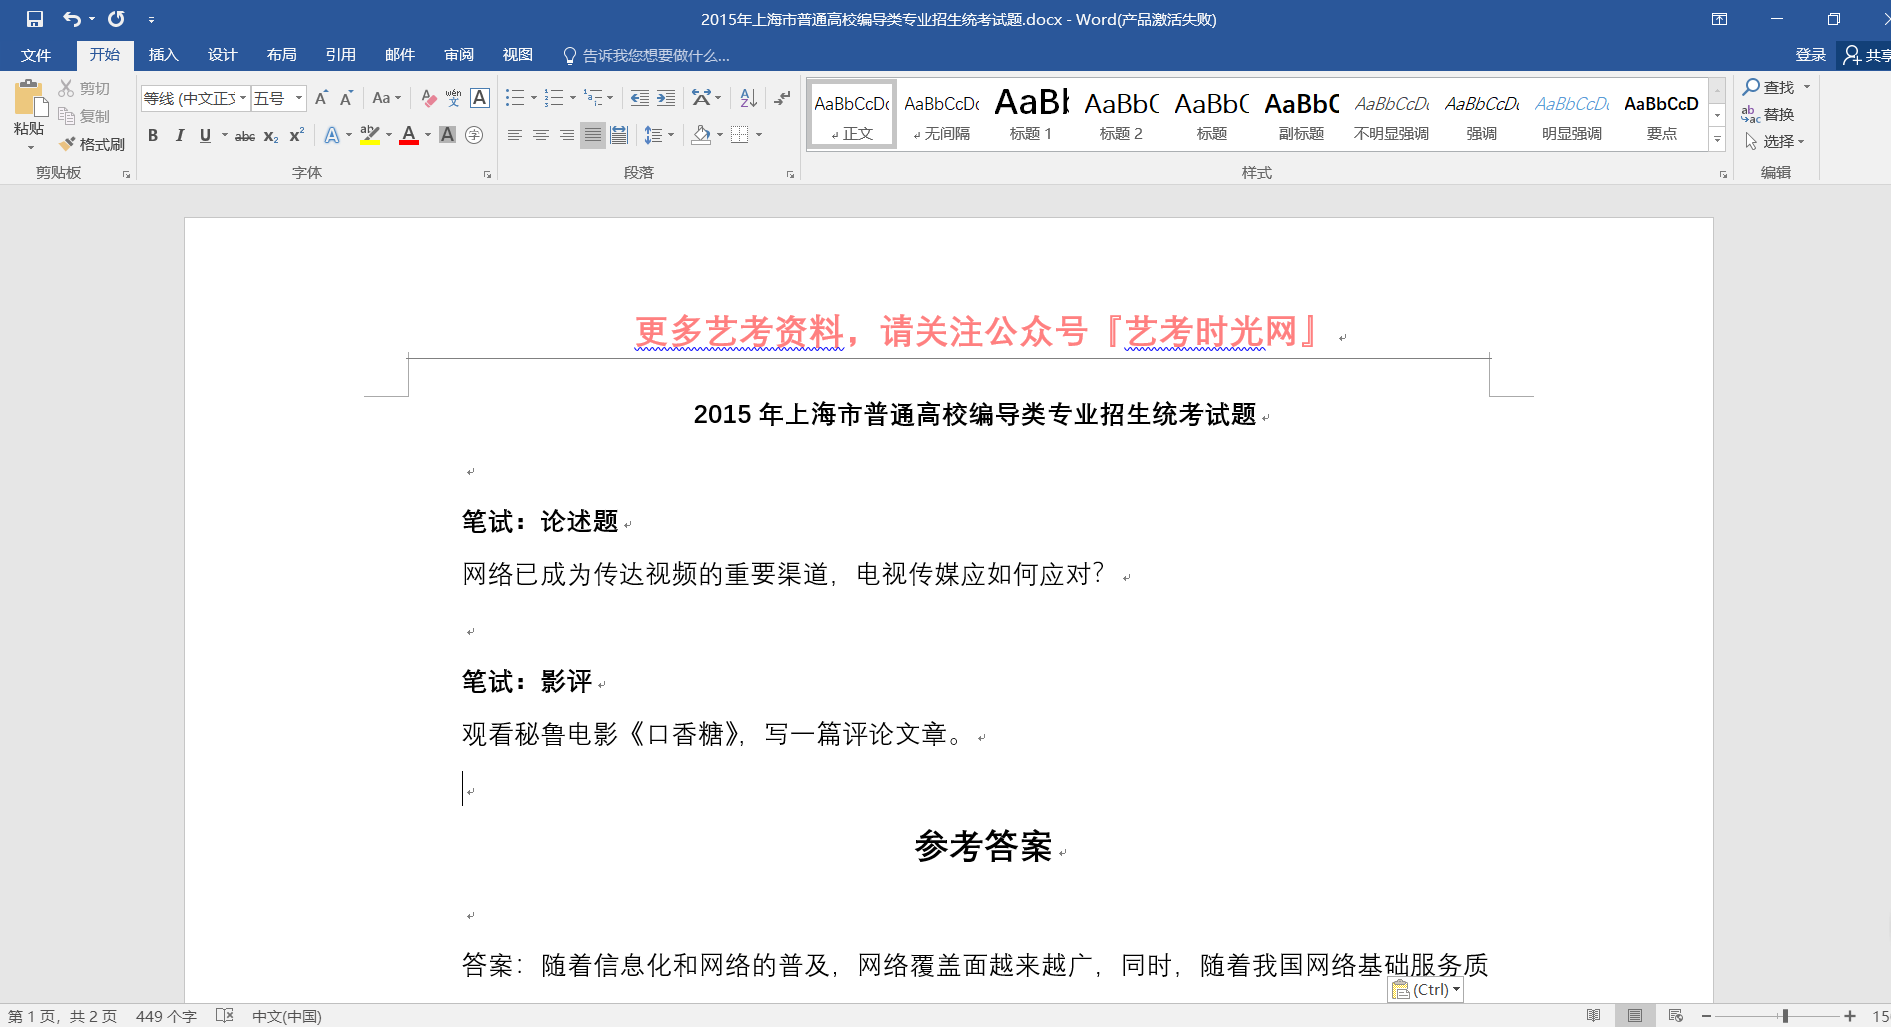Click the 替换 (Replace) button

pyautogui.click(x=1769, y=114)
